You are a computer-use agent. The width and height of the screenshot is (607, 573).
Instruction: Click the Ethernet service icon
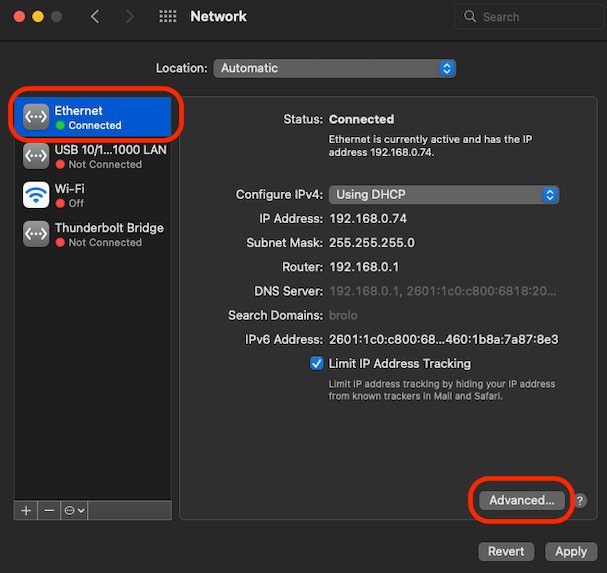coord(36,117)
